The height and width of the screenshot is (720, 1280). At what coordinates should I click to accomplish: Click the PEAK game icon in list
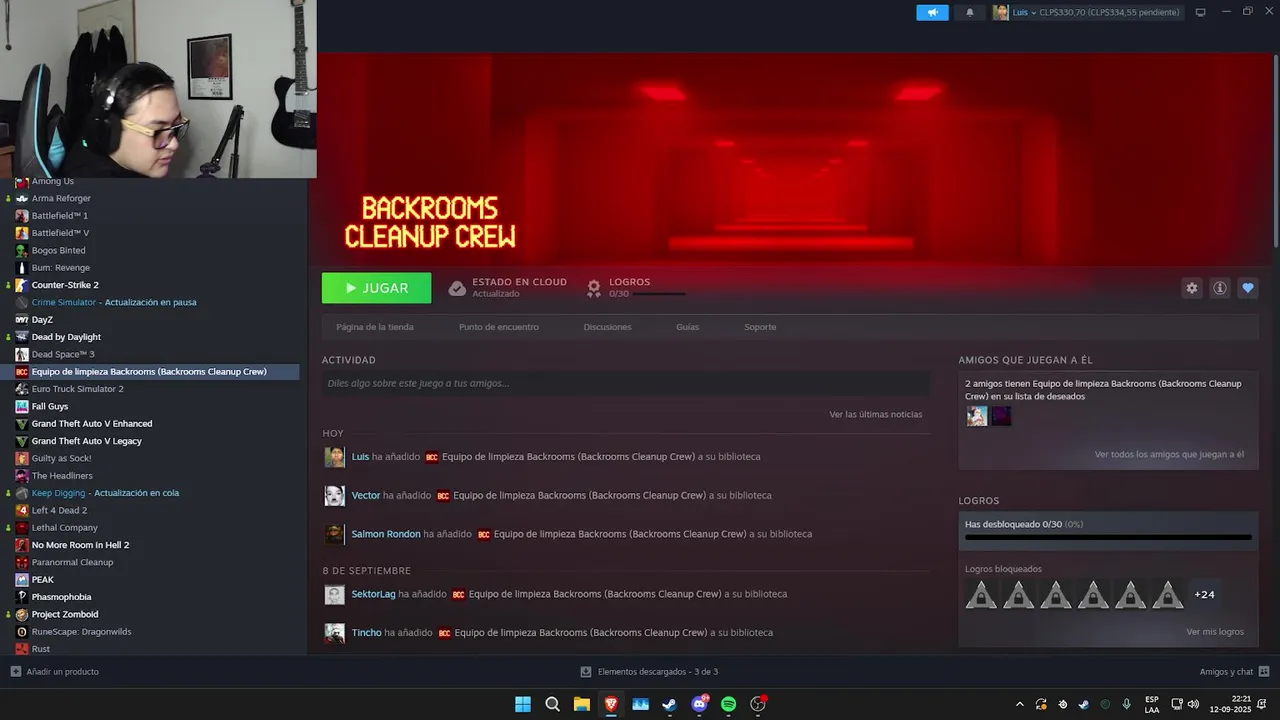coord(22,580)
